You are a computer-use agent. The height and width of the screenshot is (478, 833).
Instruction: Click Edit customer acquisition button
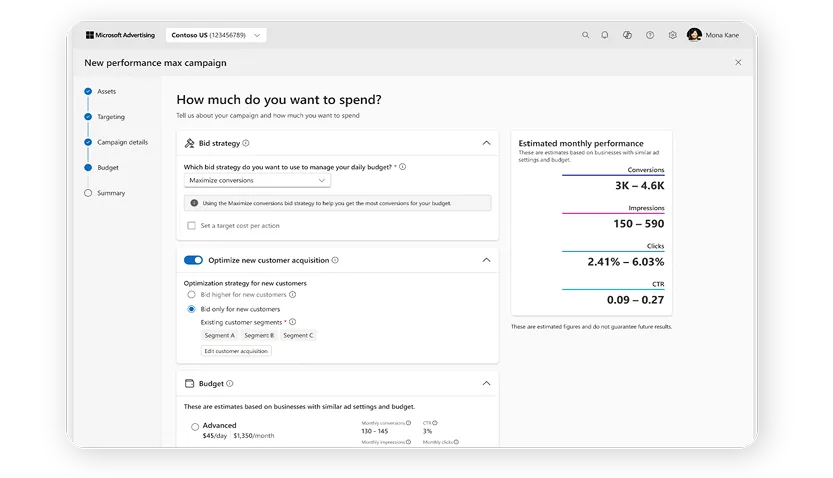236,351
